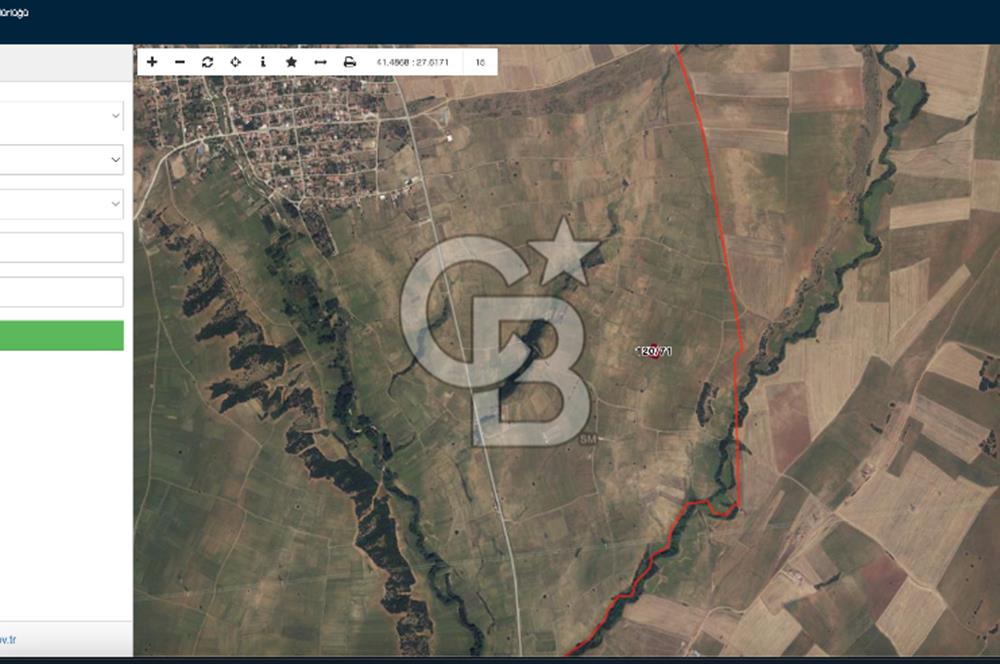Focus the second text field above green button

click(60, 292)
